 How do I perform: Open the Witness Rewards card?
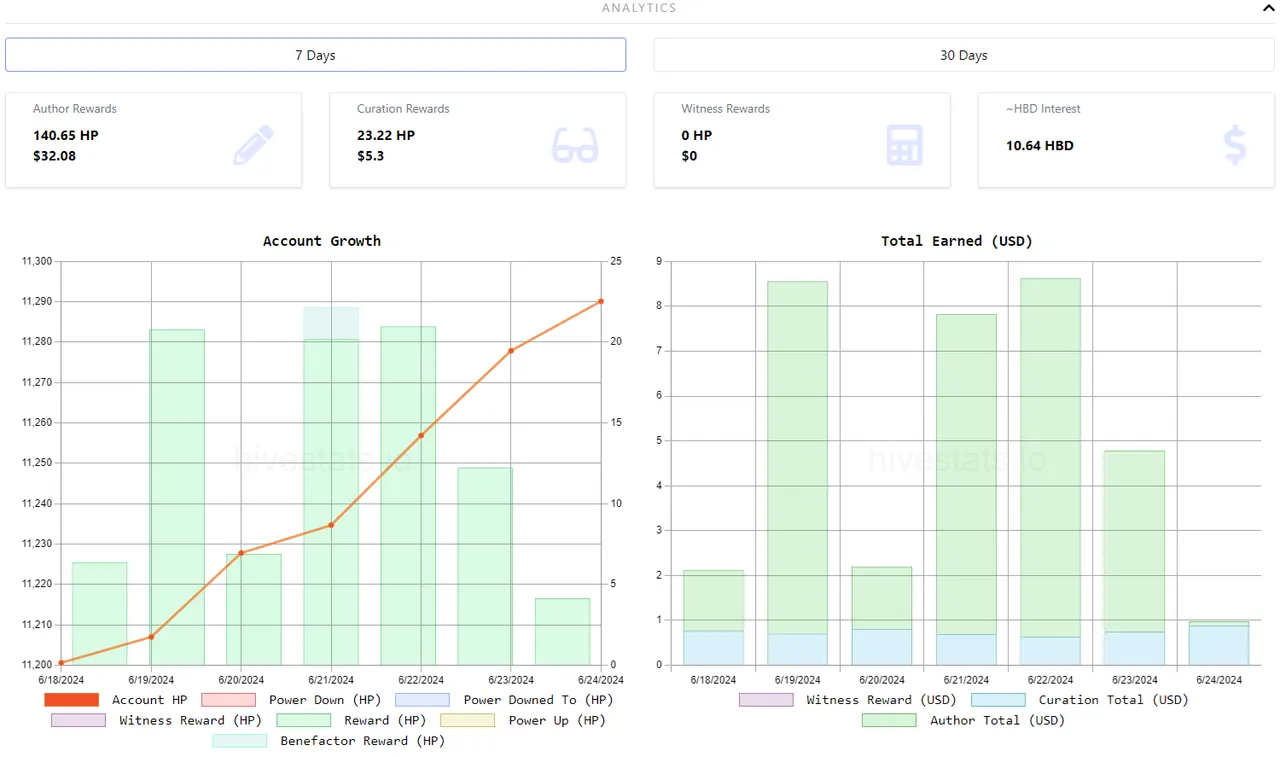[x=802, y=140]
